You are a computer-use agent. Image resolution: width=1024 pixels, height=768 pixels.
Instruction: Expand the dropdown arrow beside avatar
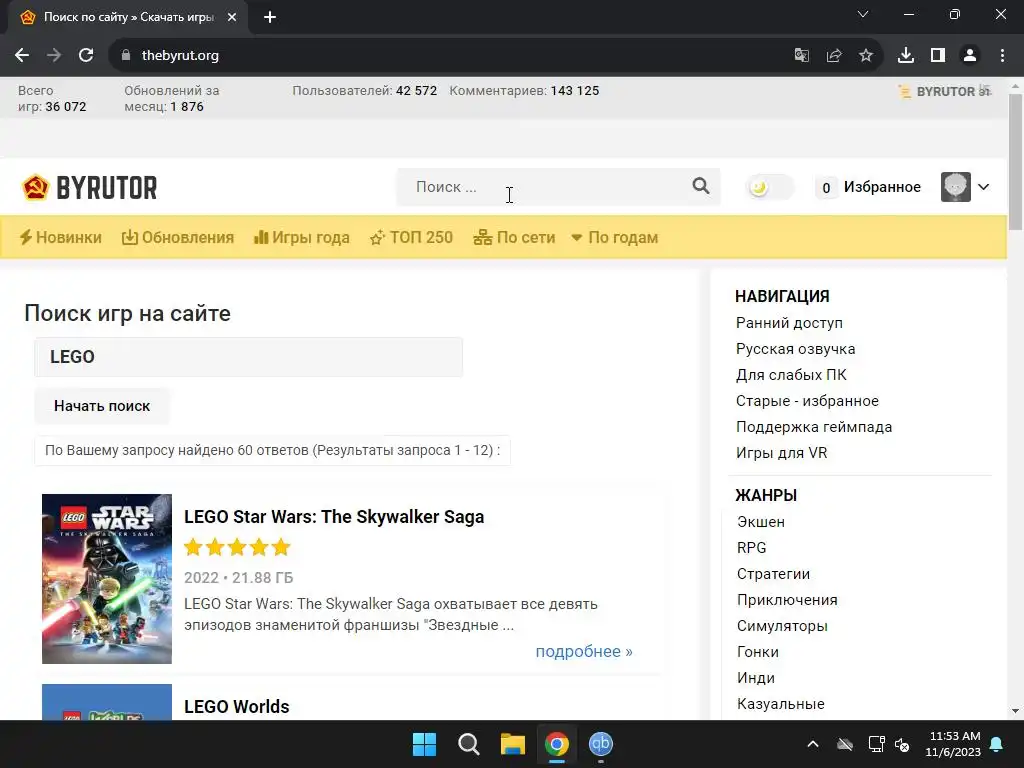[984, 187]
